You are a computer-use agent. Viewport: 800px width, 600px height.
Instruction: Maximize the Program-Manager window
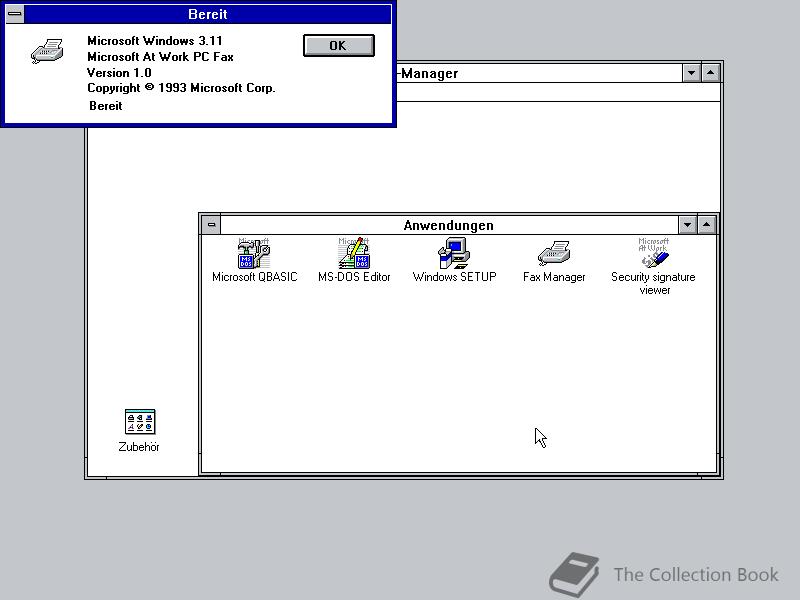click(x=710, y=73)
